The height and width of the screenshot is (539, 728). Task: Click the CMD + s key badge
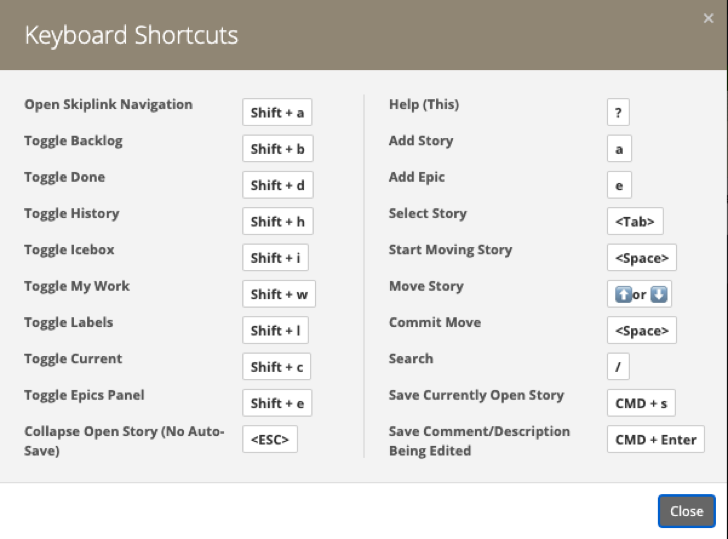click(x=641, y=403)
